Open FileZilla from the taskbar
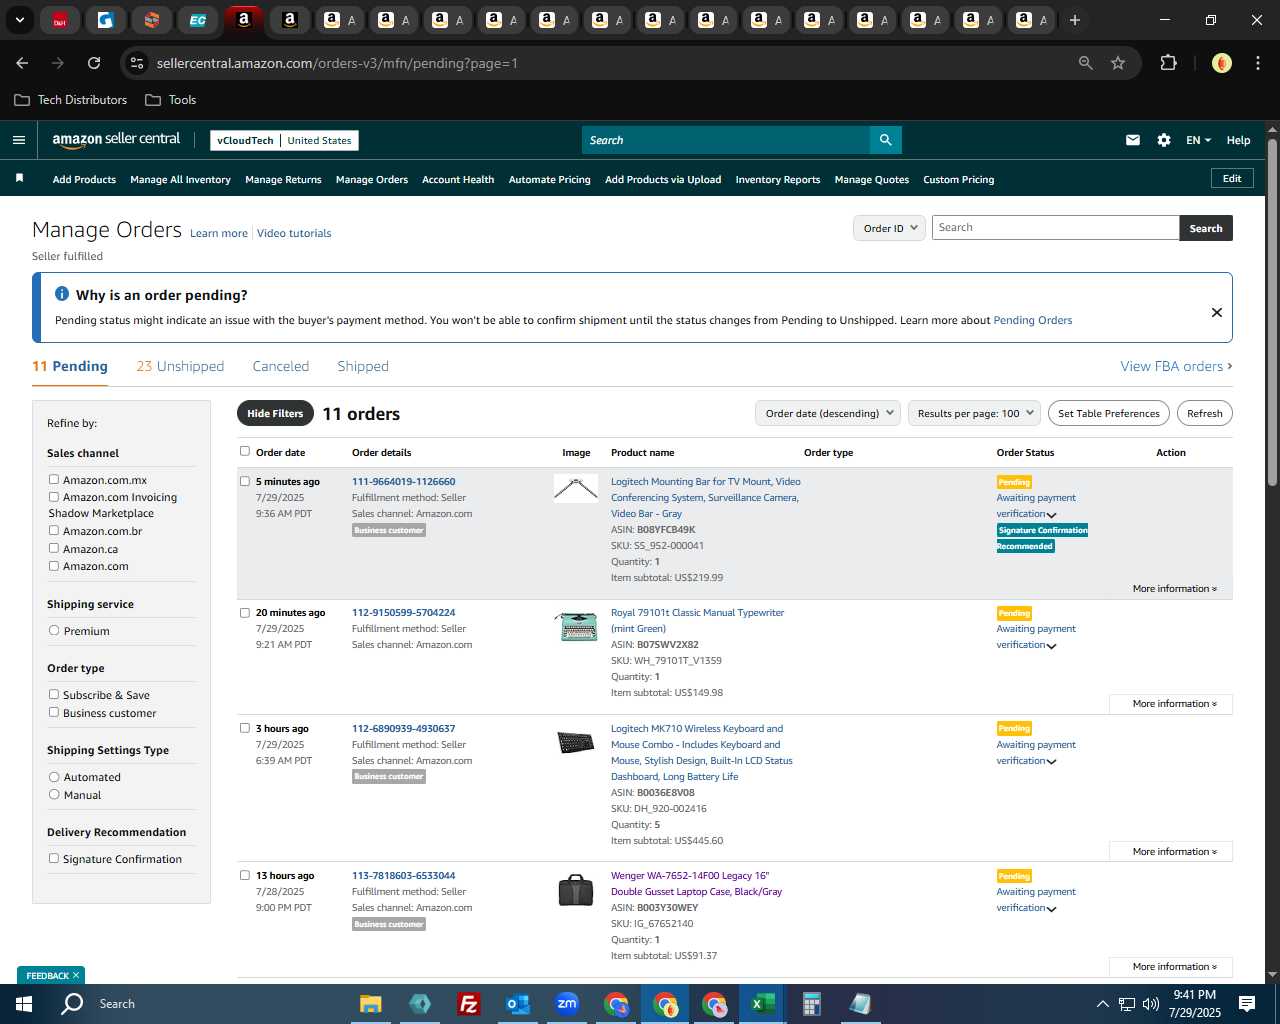 point(468,1004)
